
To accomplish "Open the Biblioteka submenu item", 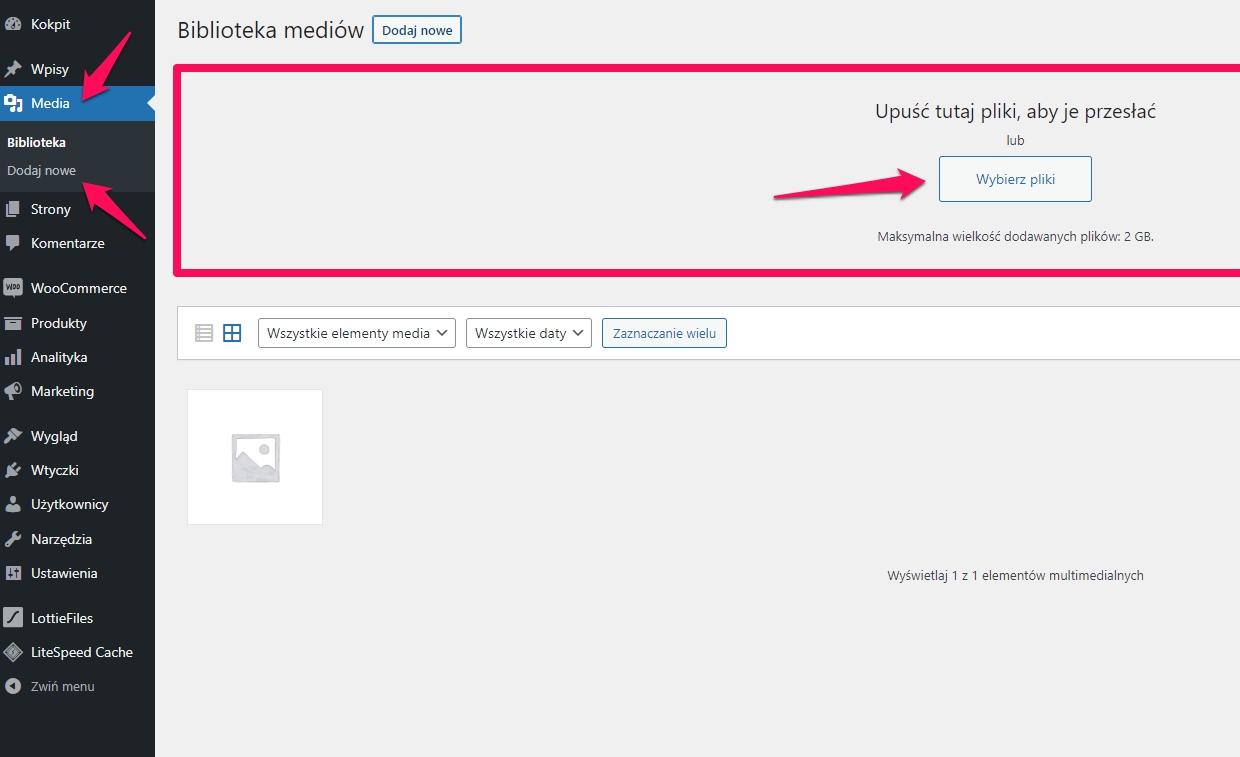I will coord(36,142).
